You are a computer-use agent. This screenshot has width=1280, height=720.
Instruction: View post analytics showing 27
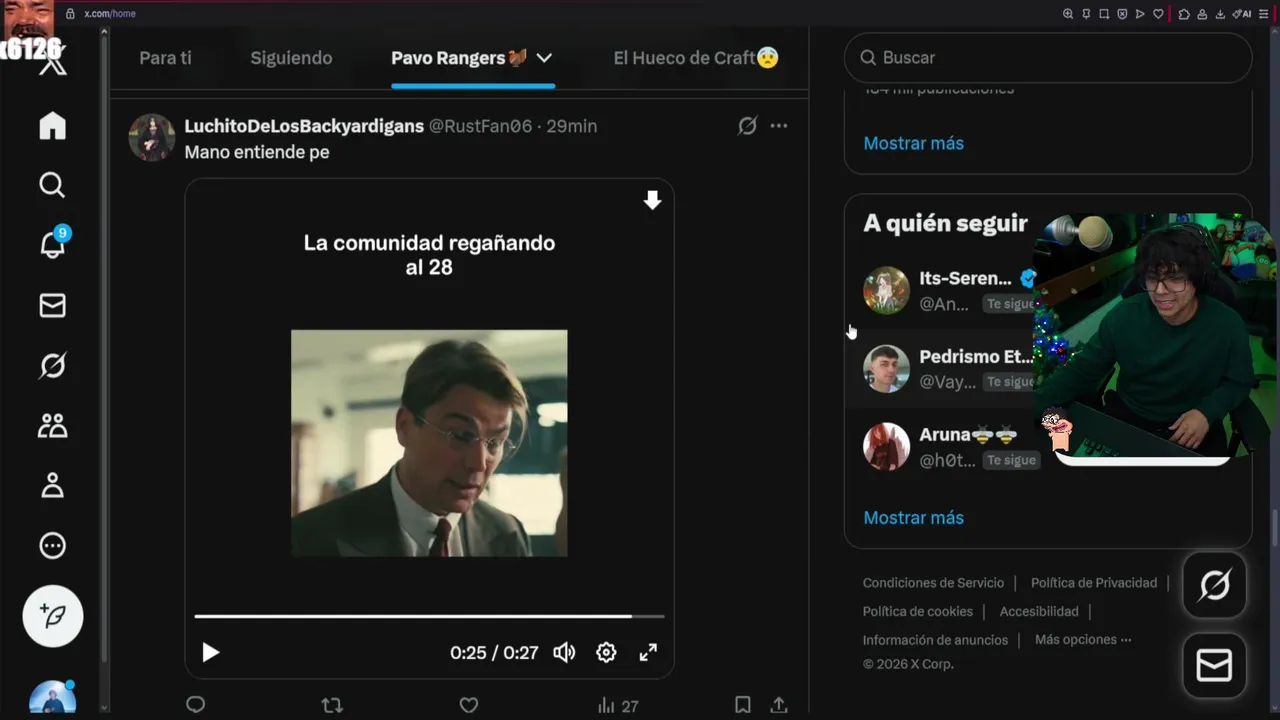click(x=617, y=706)
